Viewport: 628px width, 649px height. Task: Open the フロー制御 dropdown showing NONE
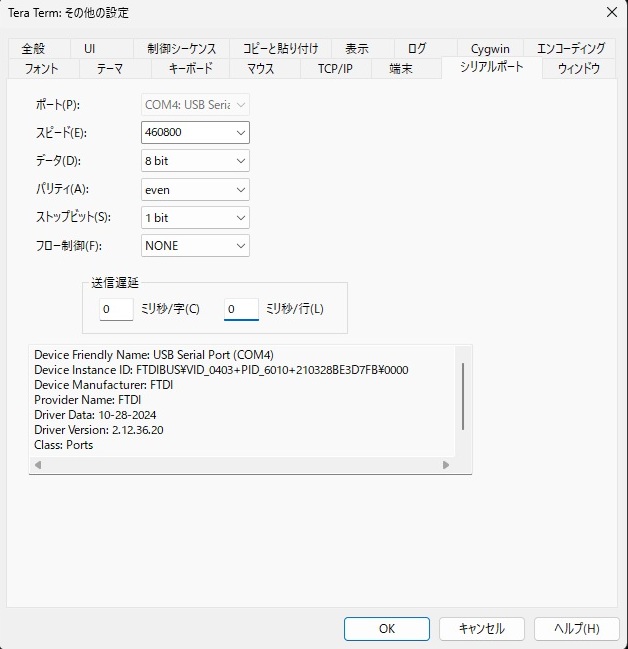[195, 245]
